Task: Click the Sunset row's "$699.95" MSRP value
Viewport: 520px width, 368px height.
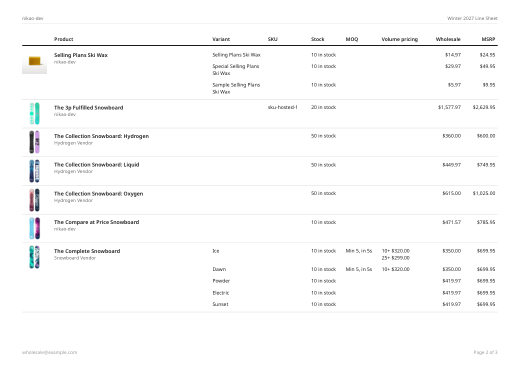Action: click(x=486, y=304)
